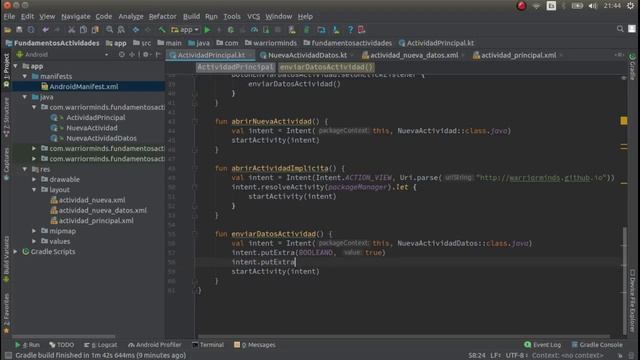This screenshot has height=360, width=640.
Task: Expand the drawable folder node
Action: [x=34, y=179]
